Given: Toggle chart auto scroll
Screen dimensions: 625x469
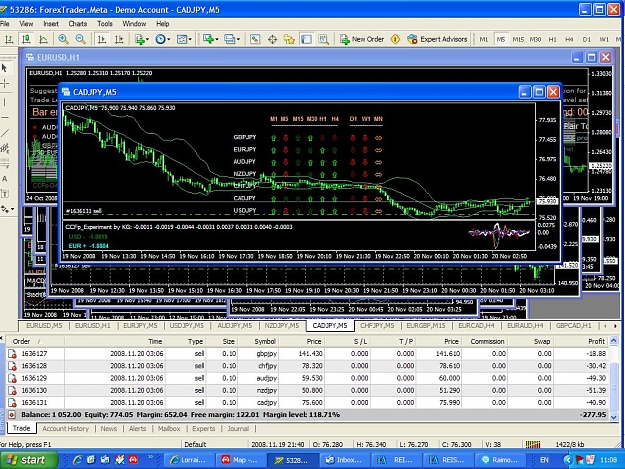Looking at the screenshot, I should 102,39.
